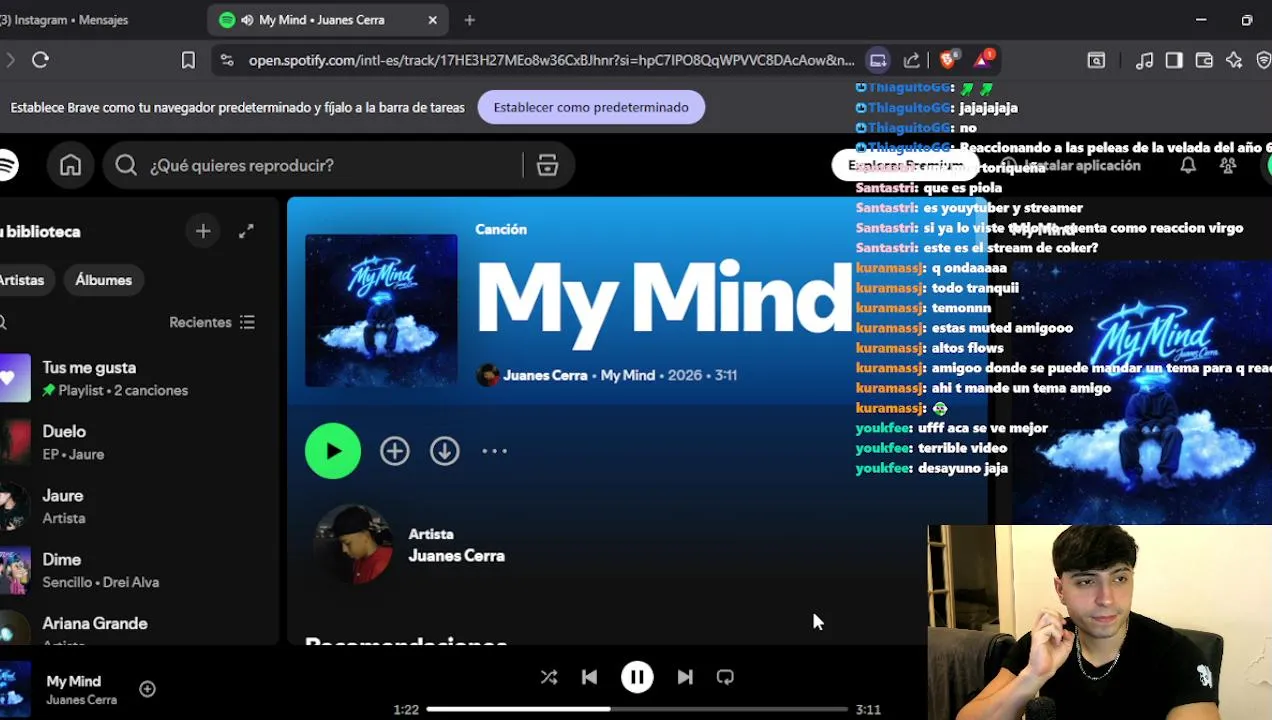Open the Brave Rewards triangle icon
1272x720 pixels.
(x=983, y=59)
